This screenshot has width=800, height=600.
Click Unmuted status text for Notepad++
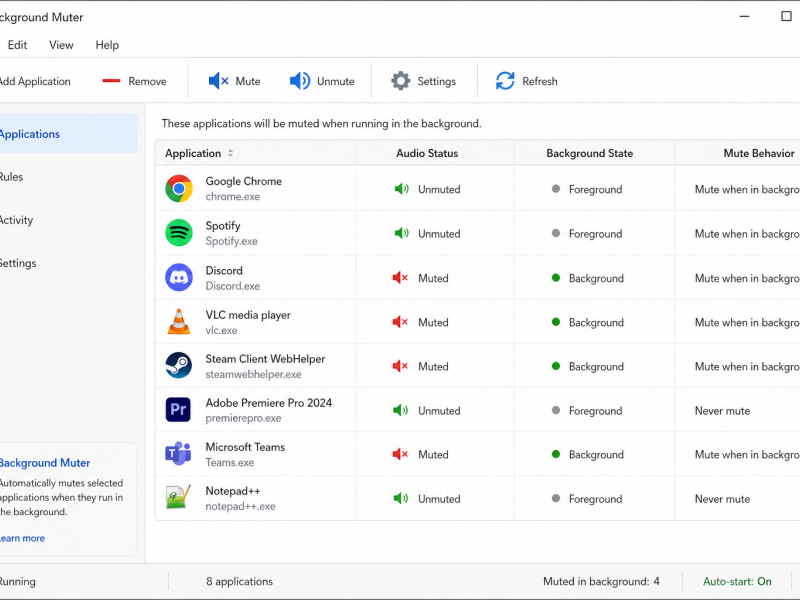pos(439,499)
